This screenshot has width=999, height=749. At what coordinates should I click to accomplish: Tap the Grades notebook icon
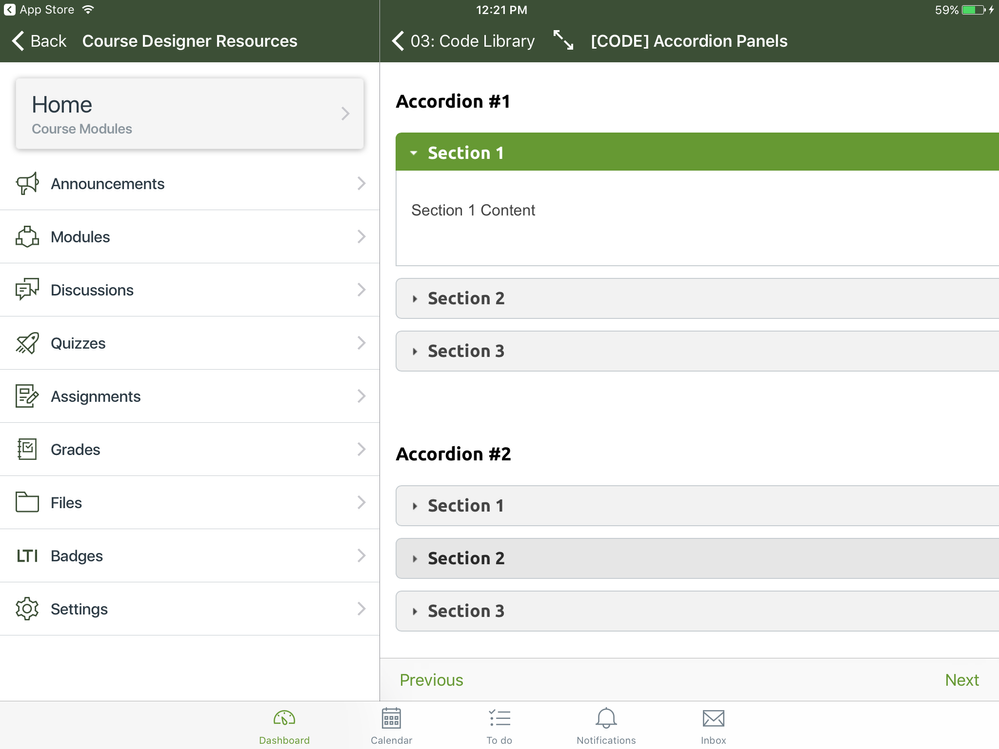(x=27, y=449)
